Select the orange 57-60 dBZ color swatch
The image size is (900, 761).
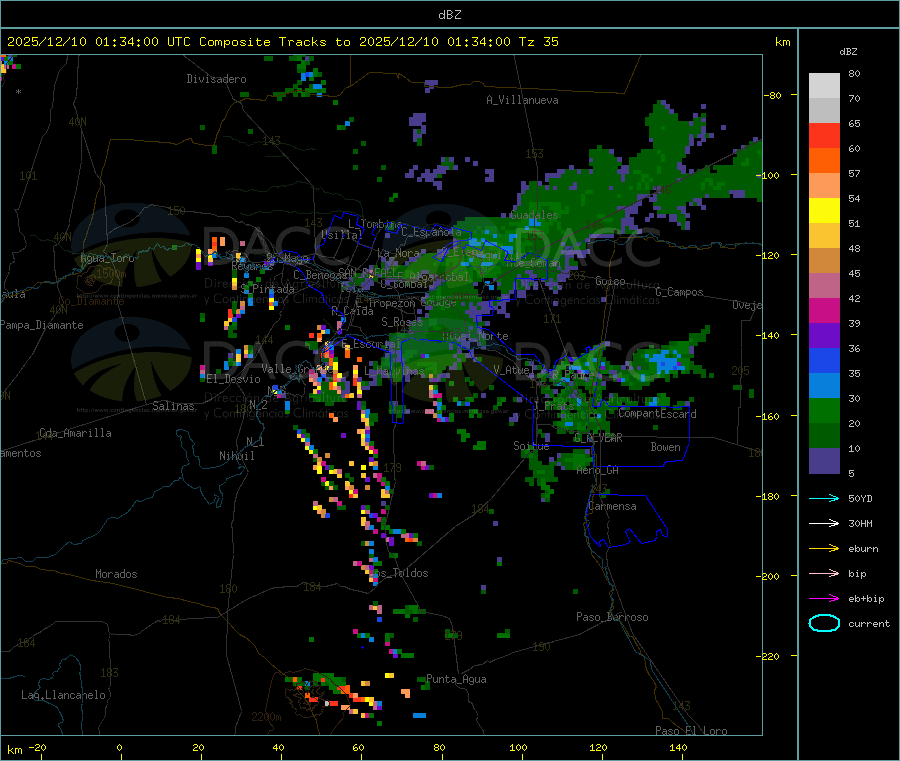point(824,161)
